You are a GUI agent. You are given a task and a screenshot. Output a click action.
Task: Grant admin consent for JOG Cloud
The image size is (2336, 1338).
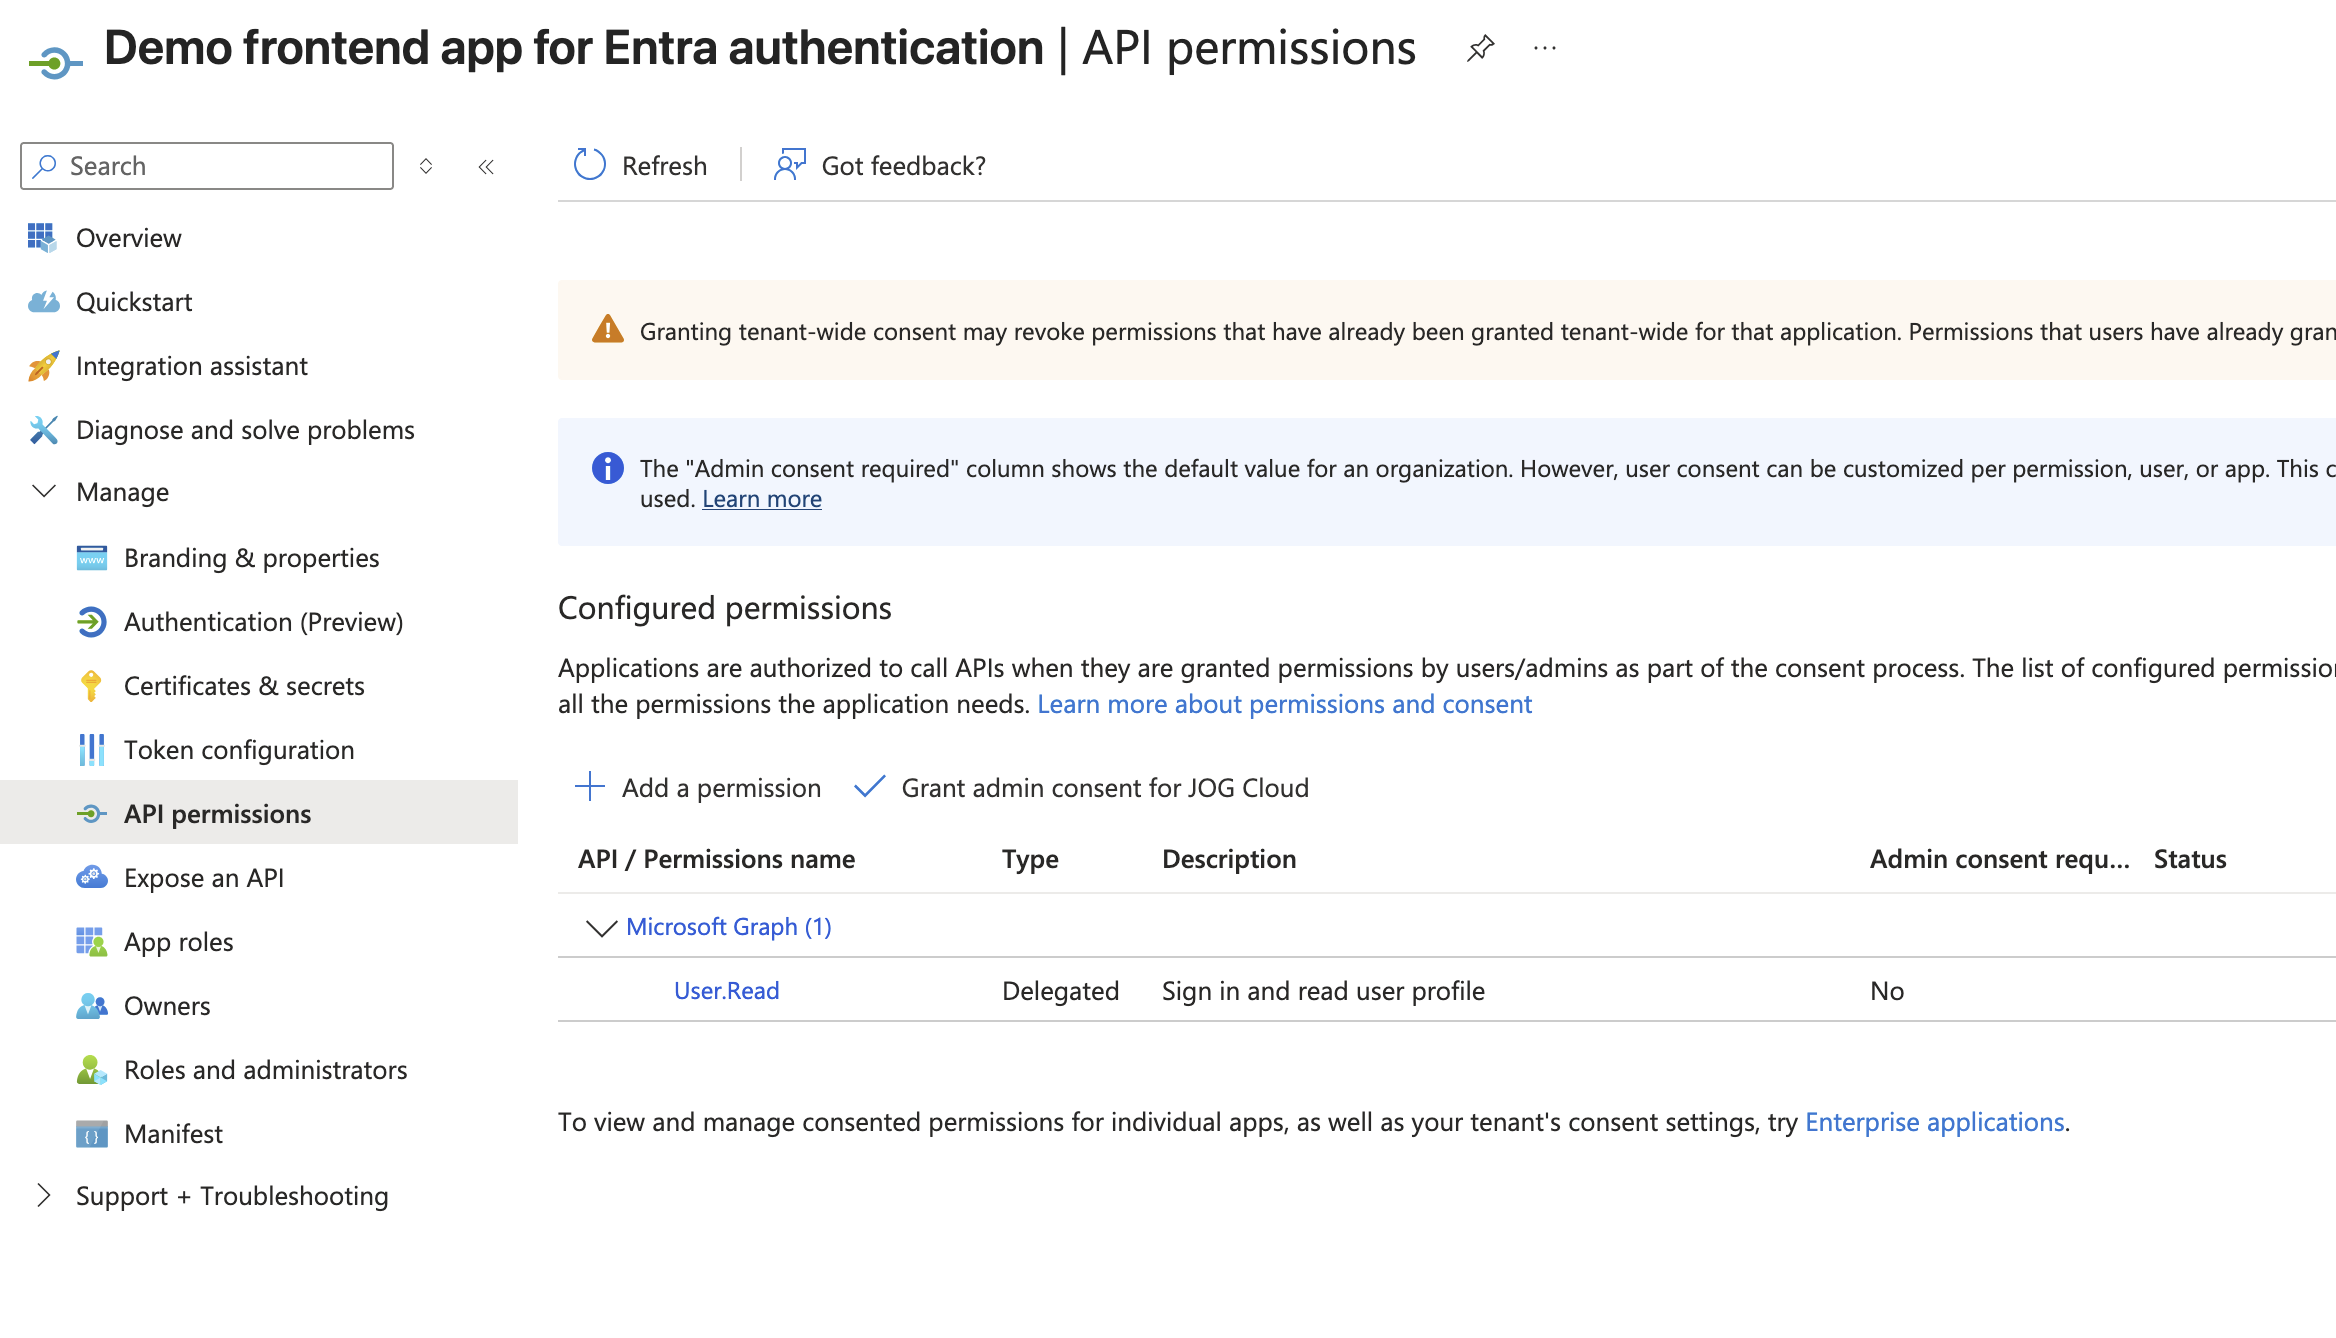[x=1081, y=788]
